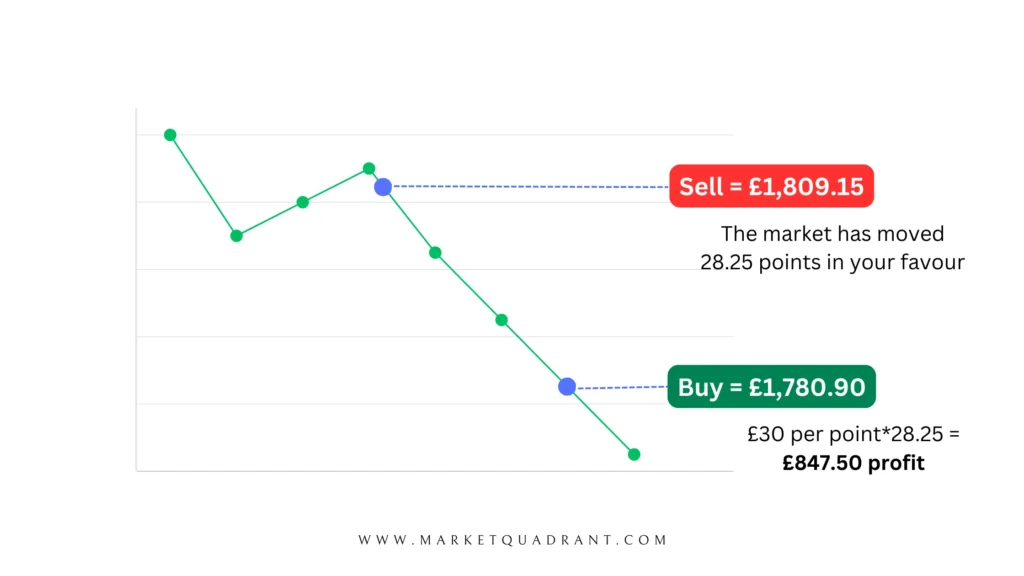This screenshot has width=1024, height=576.
Task: Click the chart's vertical axis line
Action: click(x=136, y=289)
